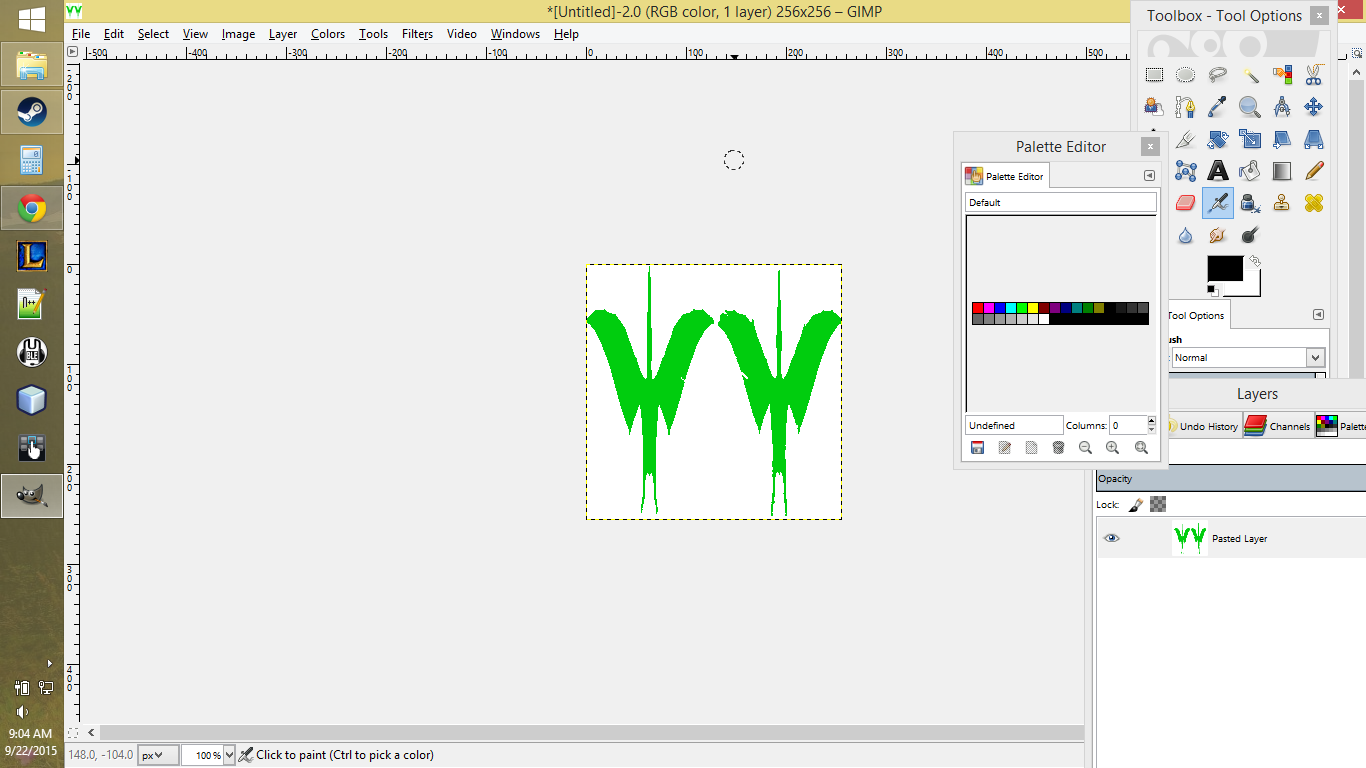The image size is (1366, 768).
Task: Open the Colors menu
Action: (328, 34)
